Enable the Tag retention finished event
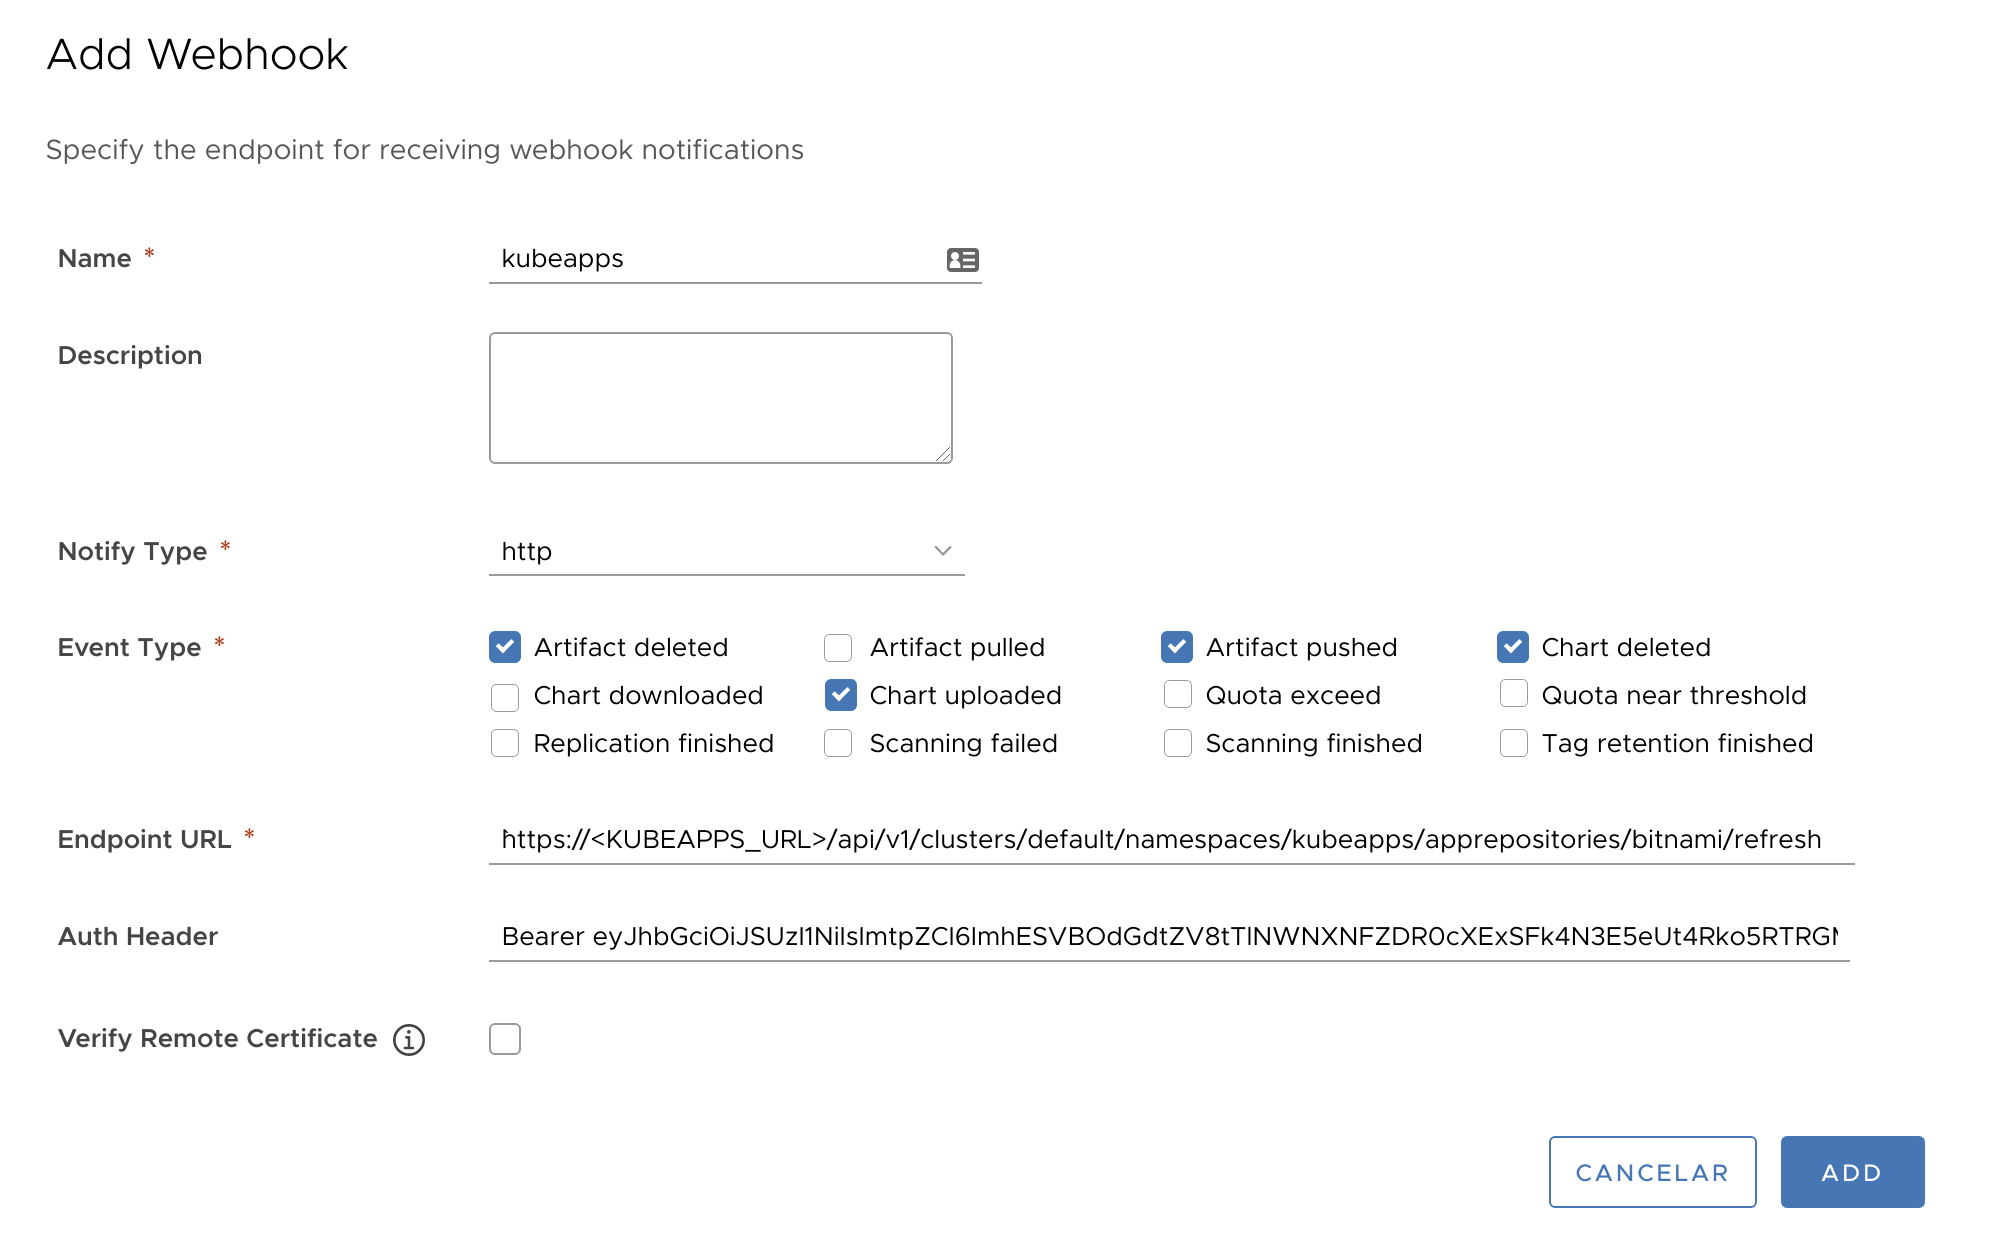Image resolution: width=1990 pixels, height=1249 pixels. tap(1513, 743)
